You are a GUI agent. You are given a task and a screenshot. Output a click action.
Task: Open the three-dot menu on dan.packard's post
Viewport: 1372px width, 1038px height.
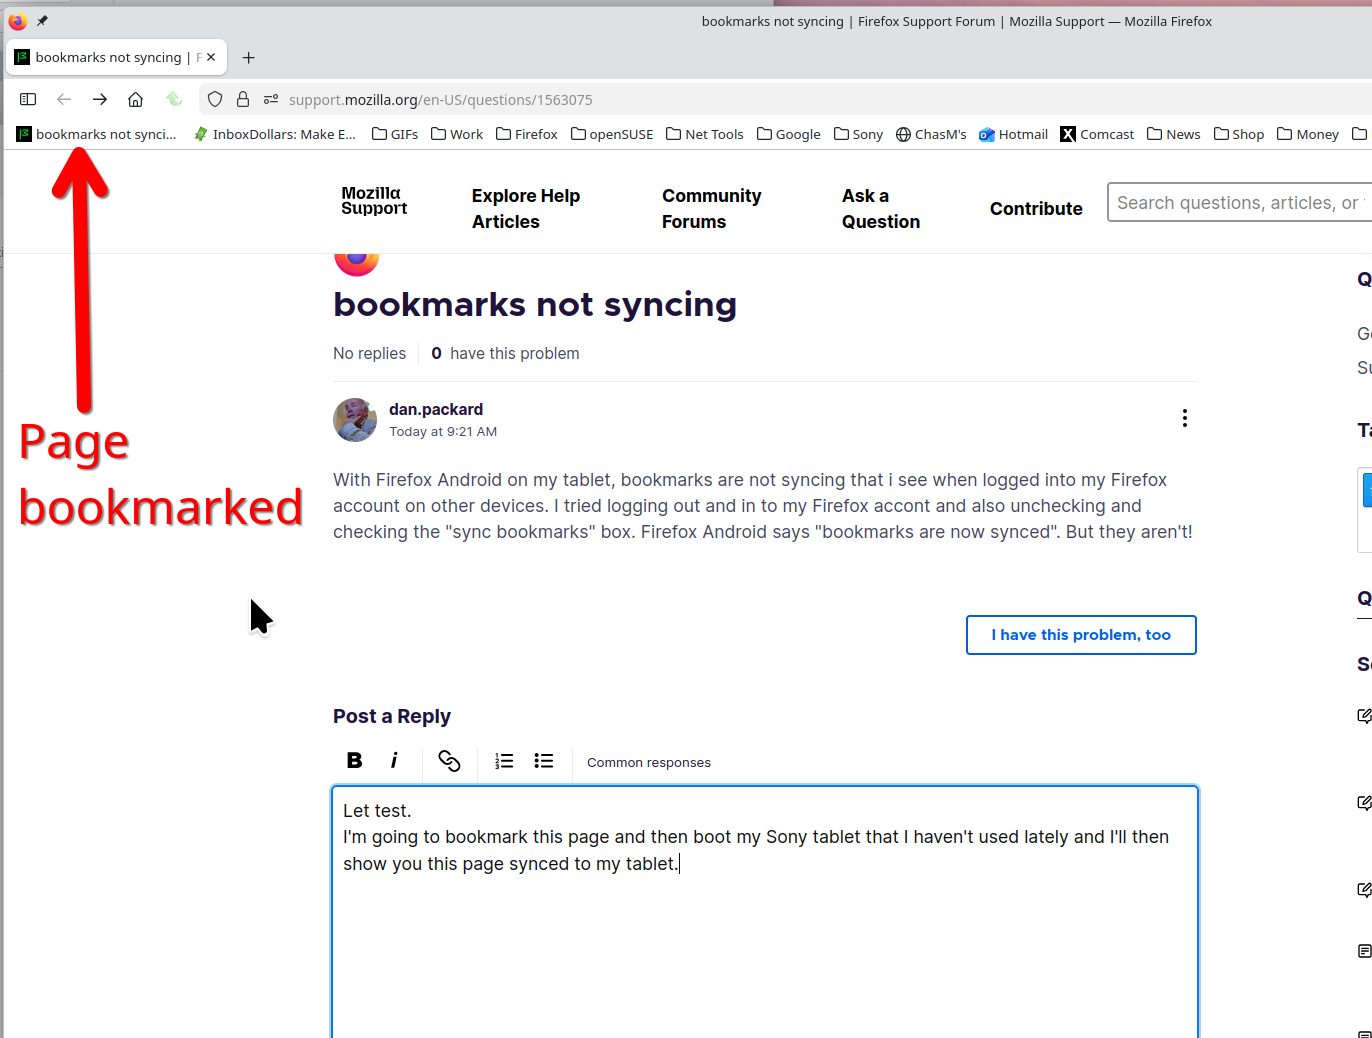1185,418
